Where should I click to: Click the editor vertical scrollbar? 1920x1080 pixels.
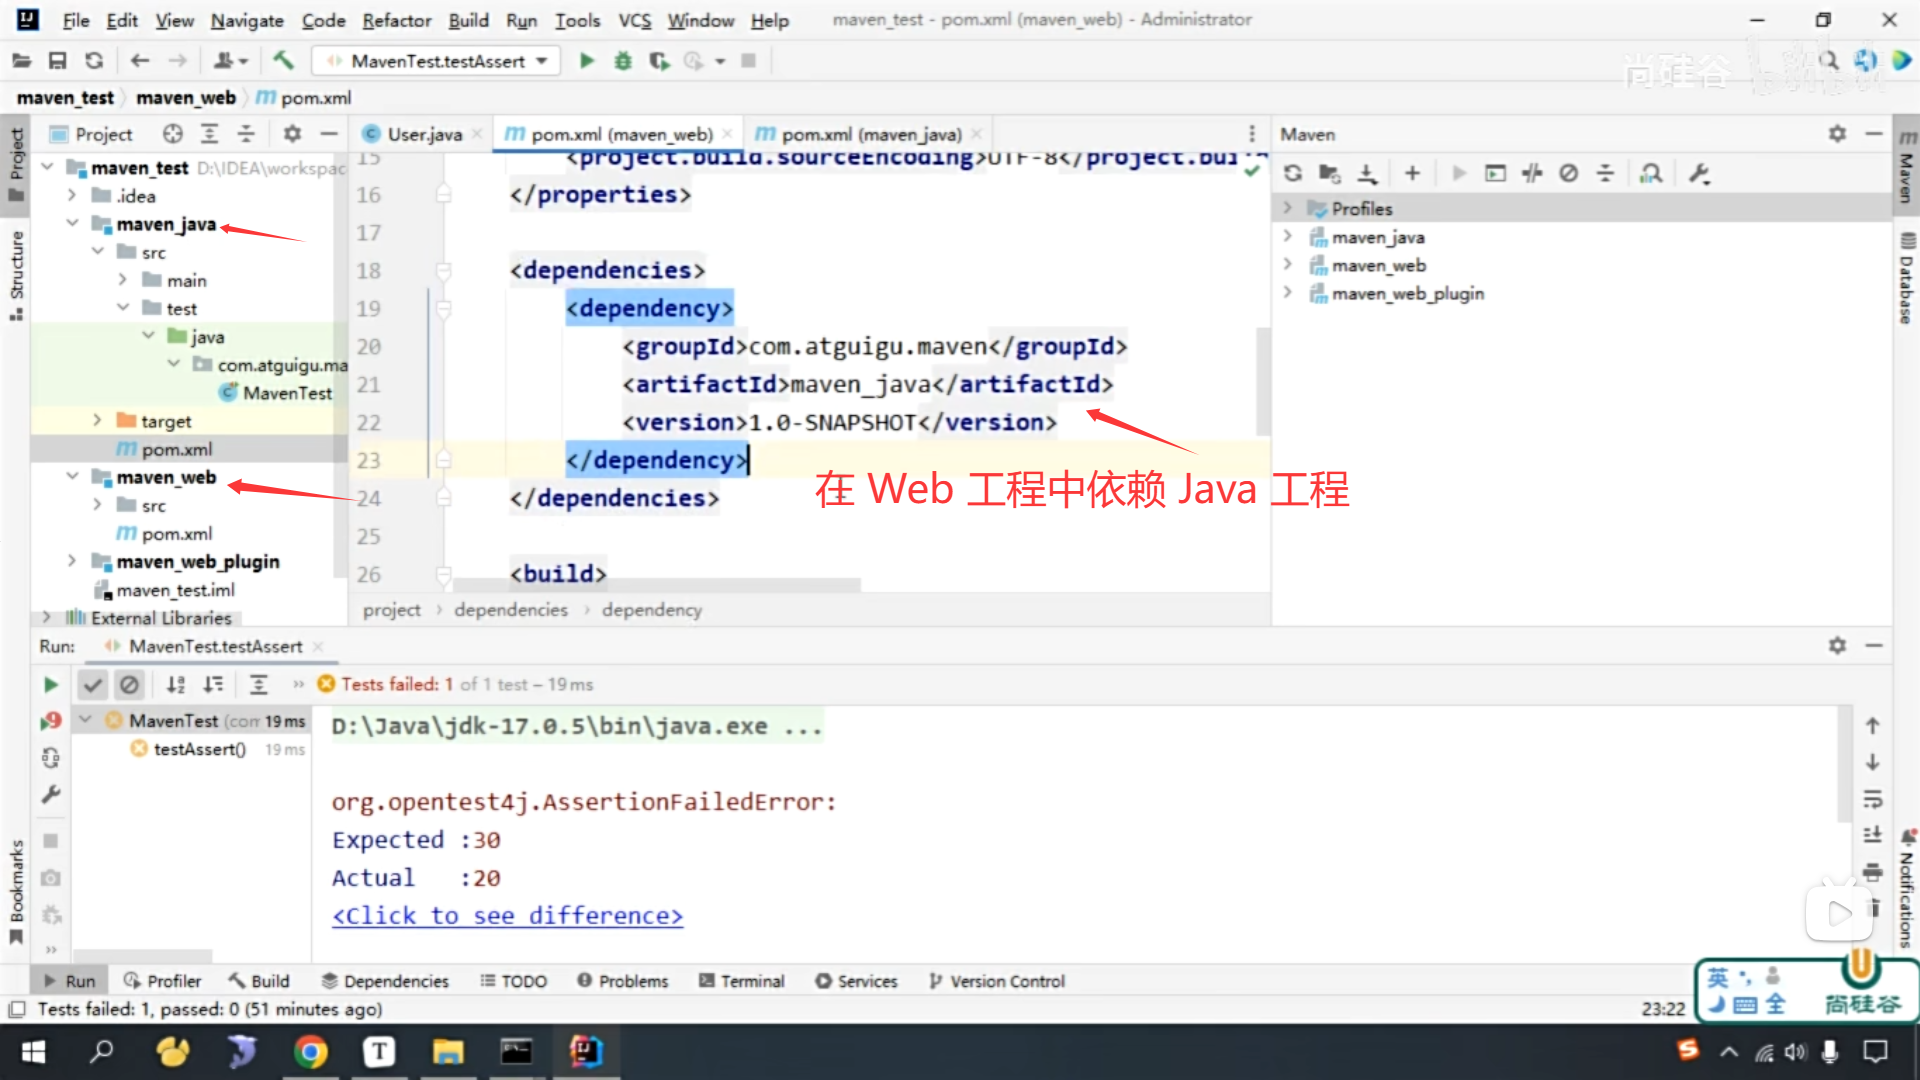pos(1263,380)
